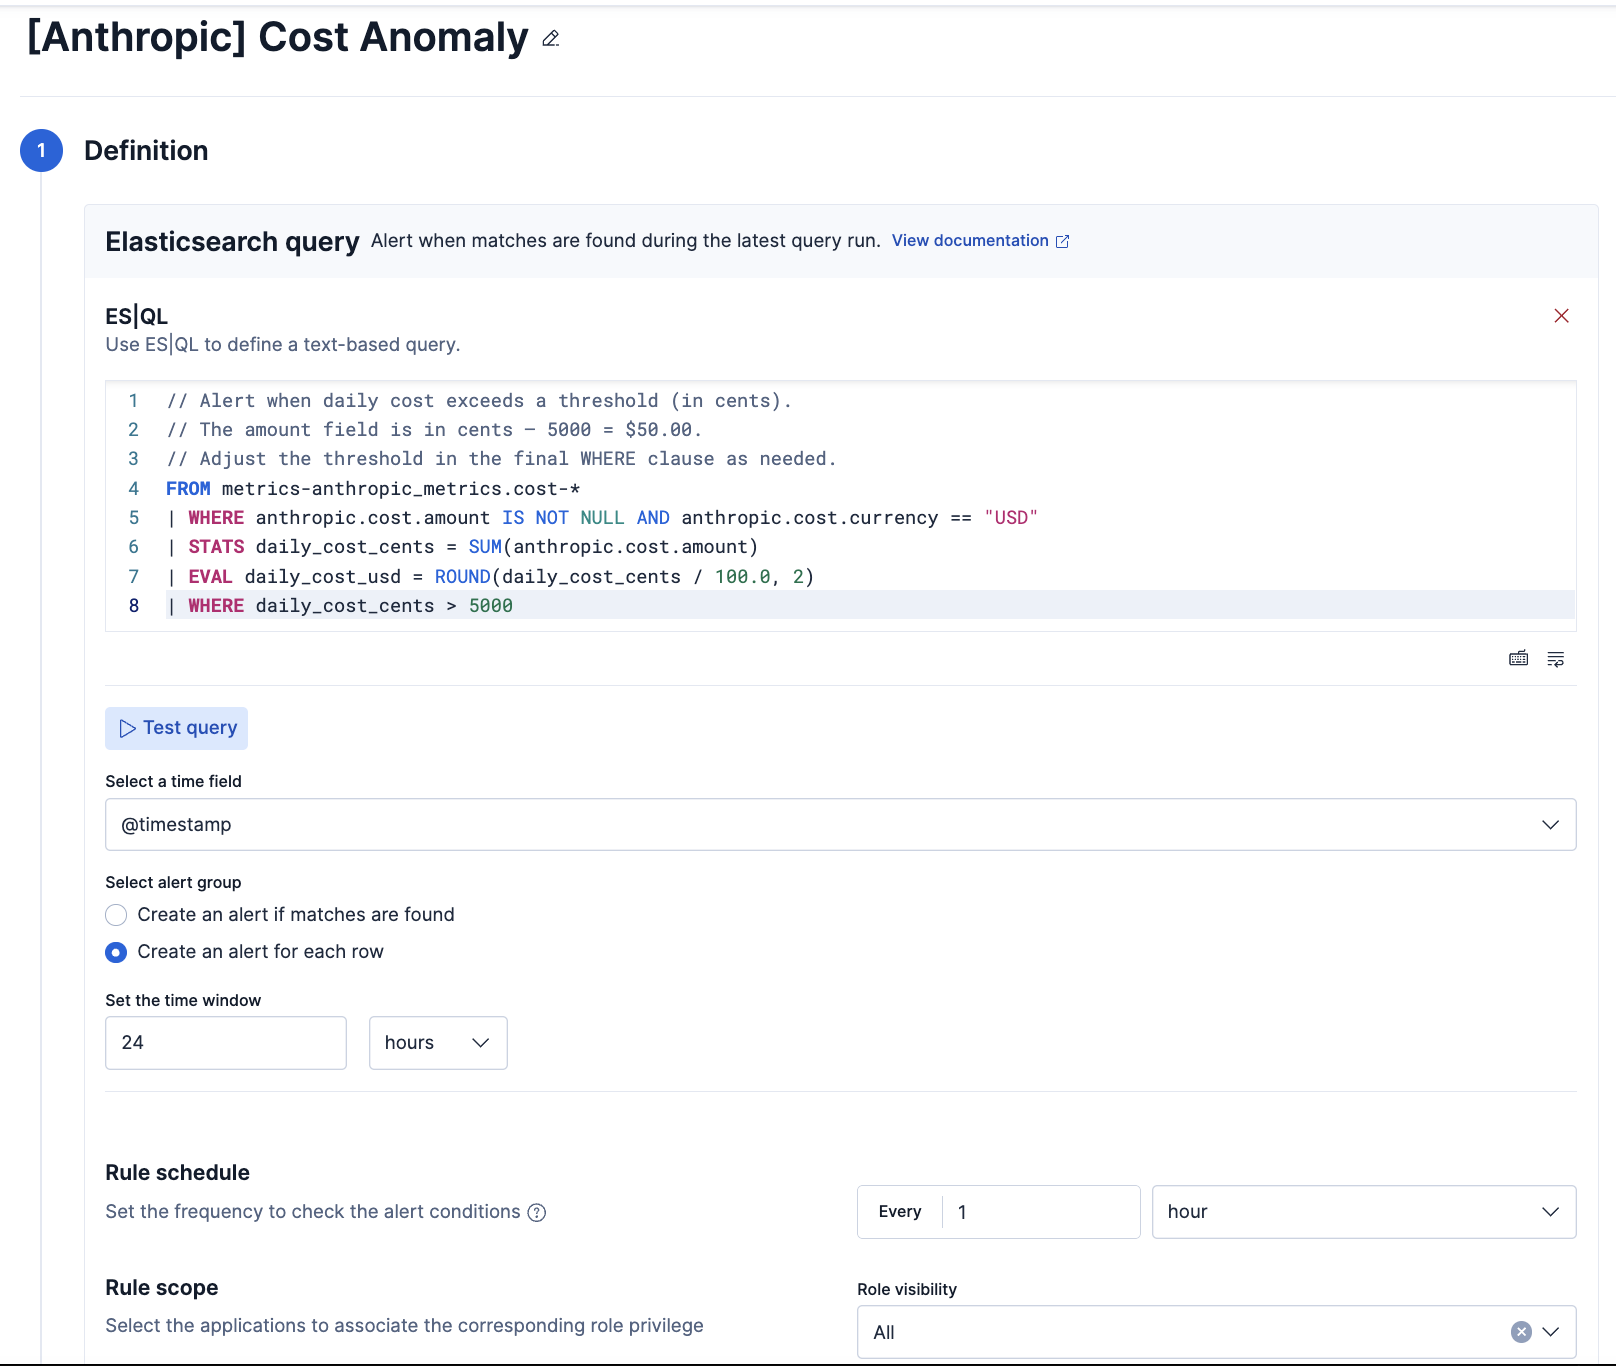Click the Every interval field showing 1
The height and width of the screenshot is (1366, 1616).
coord(1040,1212)
